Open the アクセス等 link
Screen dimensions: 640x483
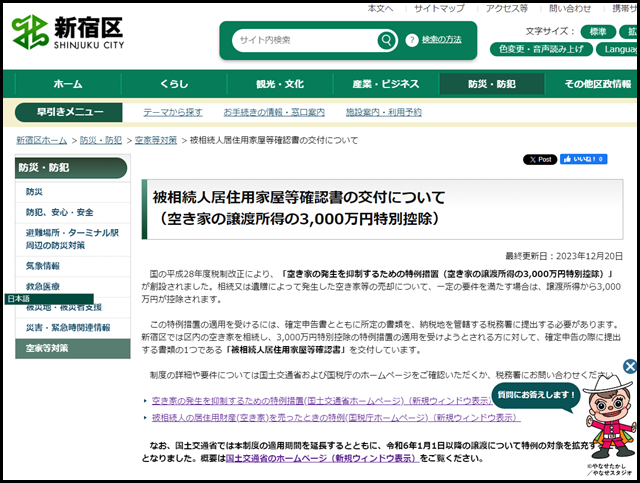click(507, 8)
